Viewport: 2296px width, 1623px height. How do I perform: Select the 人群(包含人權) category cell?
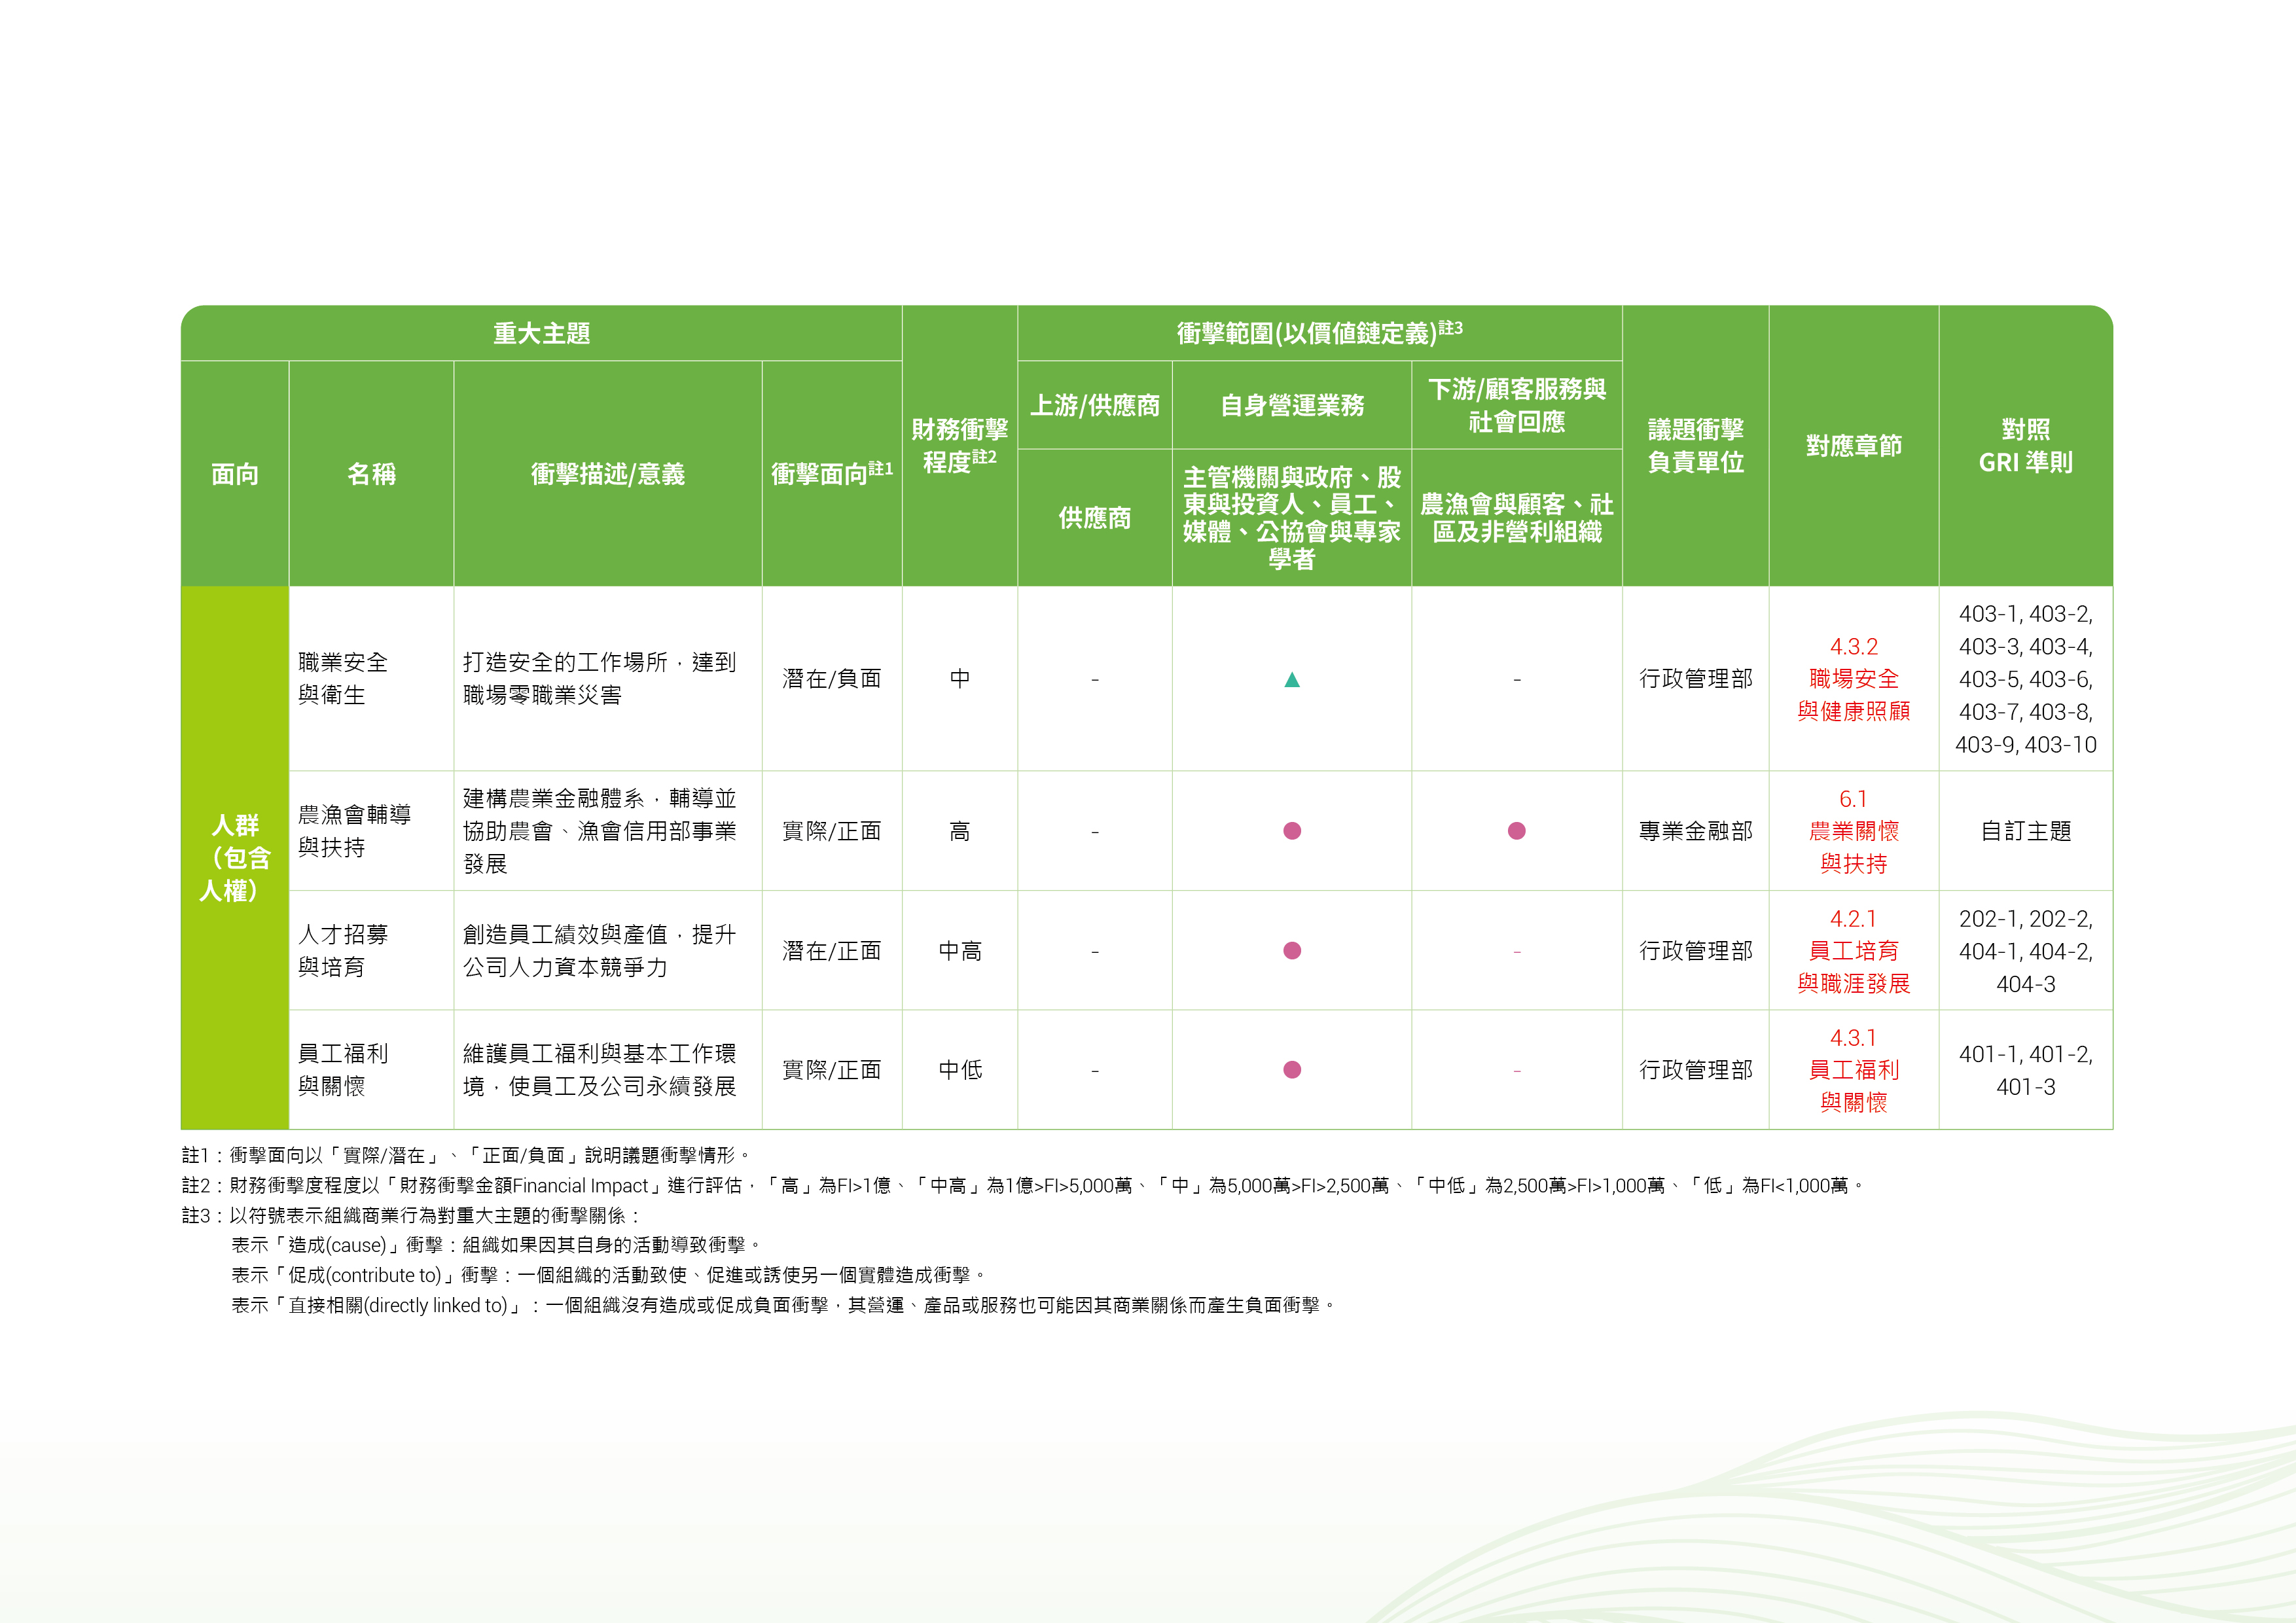click(x=235, y=858)
